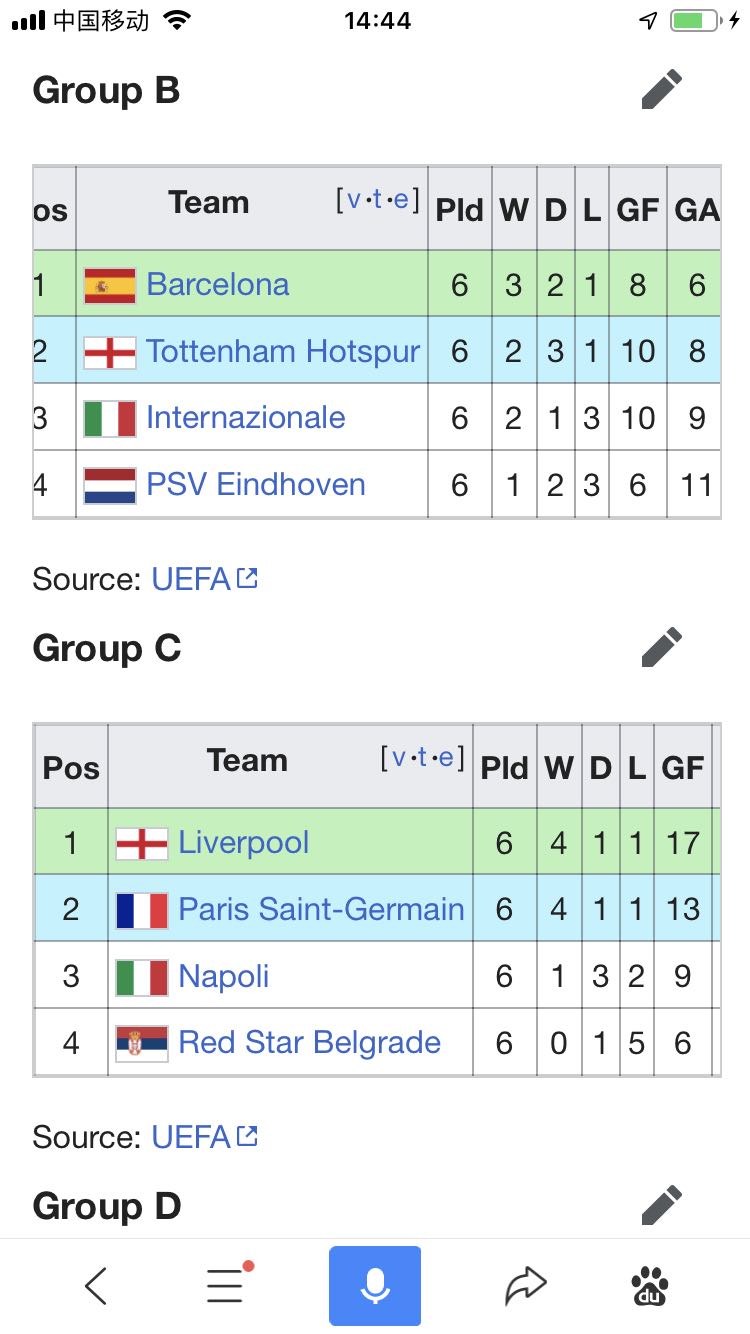Tap the 'e' edit link in Group C table header
The height and width of the screenshot is (1334, 750).
(446, 757)
